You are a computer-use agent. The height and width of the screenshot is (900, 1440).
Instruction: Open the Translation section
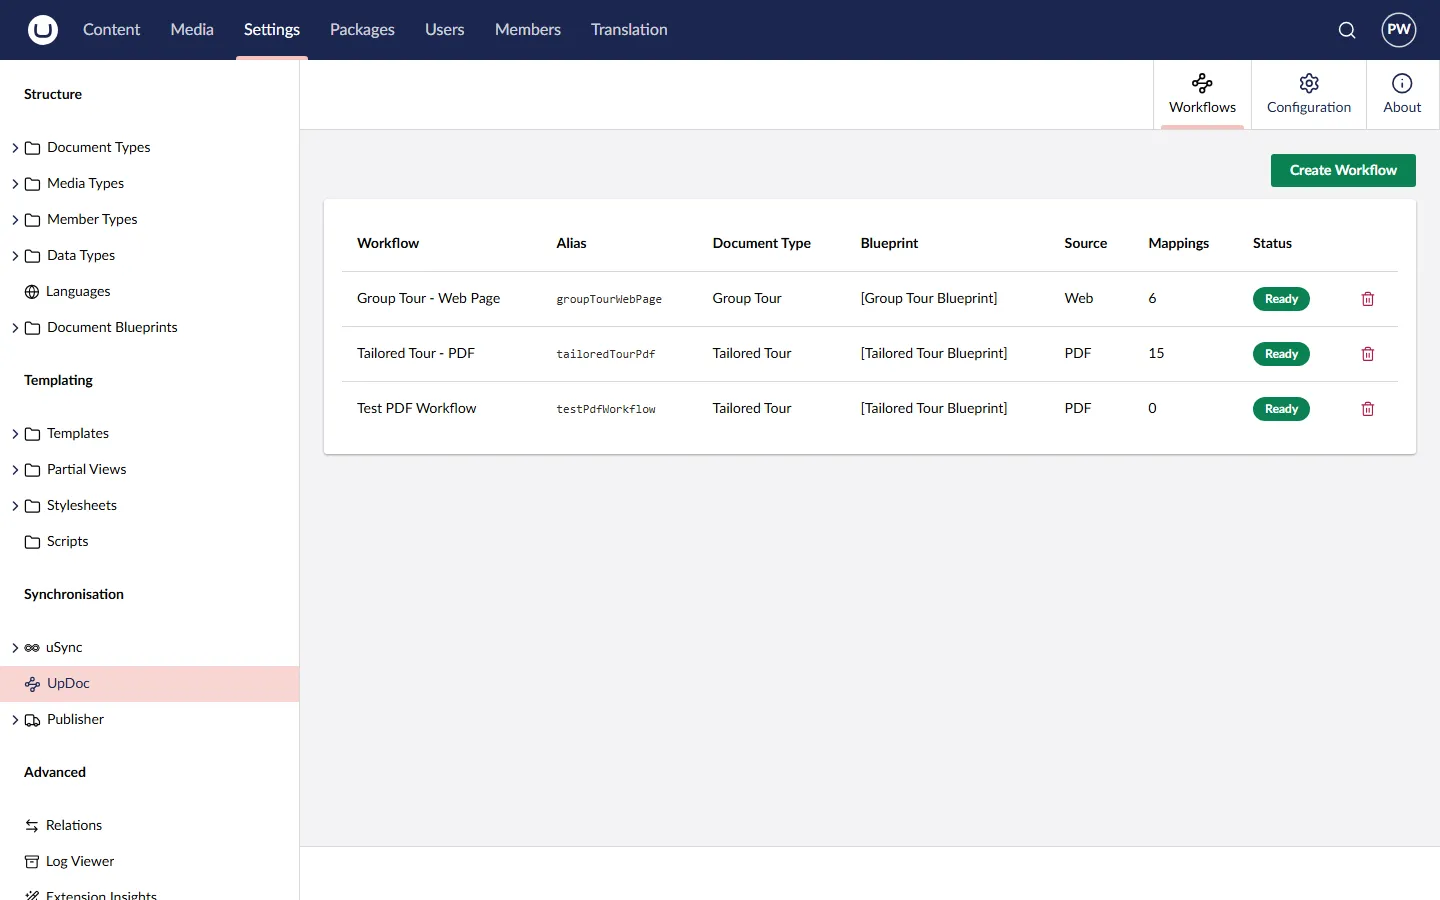(629, 30)
